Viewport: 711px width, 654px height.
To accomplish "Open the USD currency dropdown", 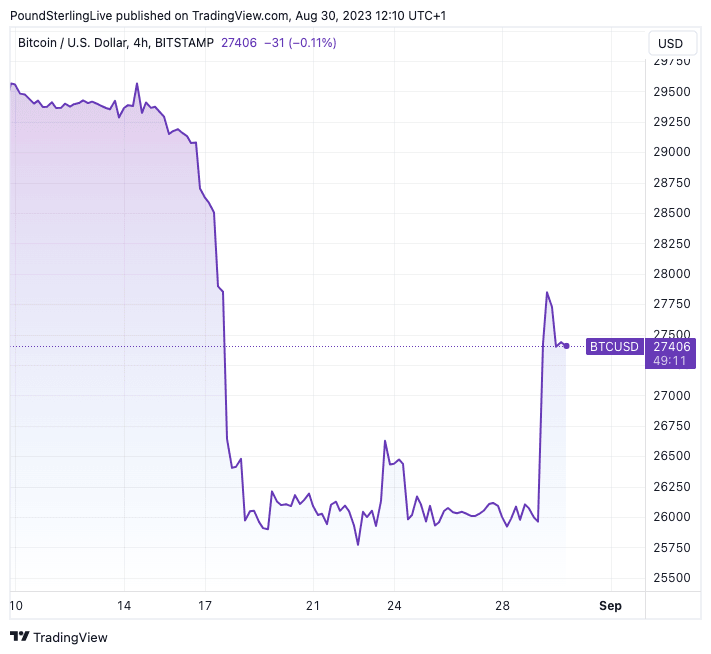I will tap(670, 43).
